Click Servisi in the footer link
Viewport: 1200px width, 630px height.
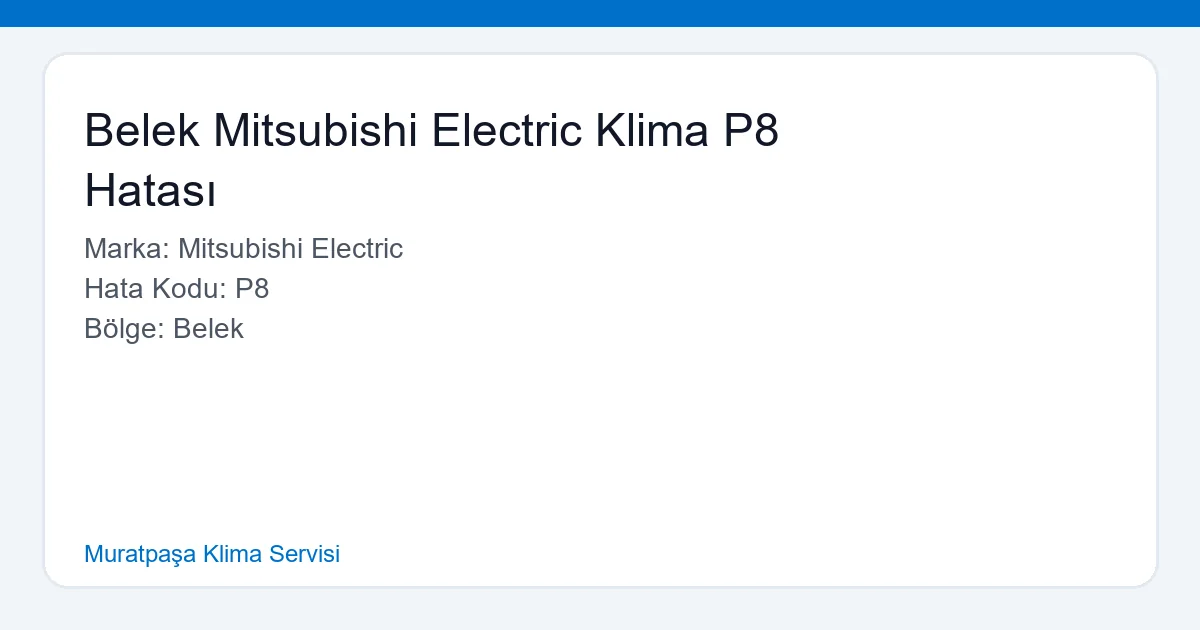point(307,554)
